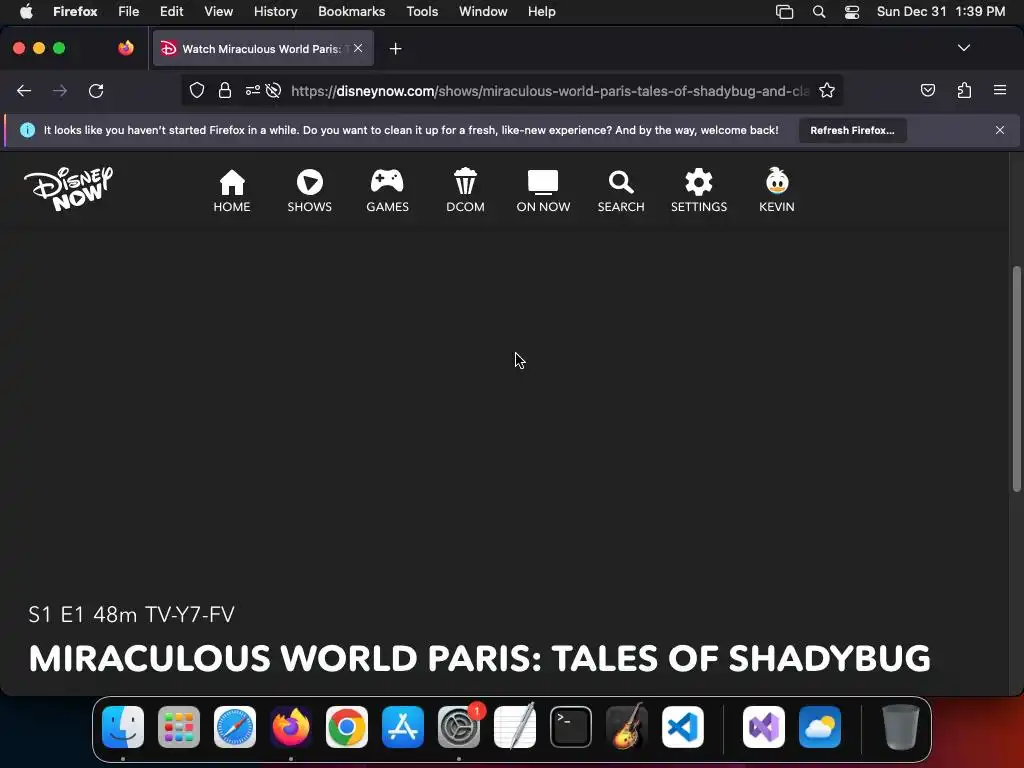
Task: Open DisneyNOW Settings
Action: [x=699, y=191]
